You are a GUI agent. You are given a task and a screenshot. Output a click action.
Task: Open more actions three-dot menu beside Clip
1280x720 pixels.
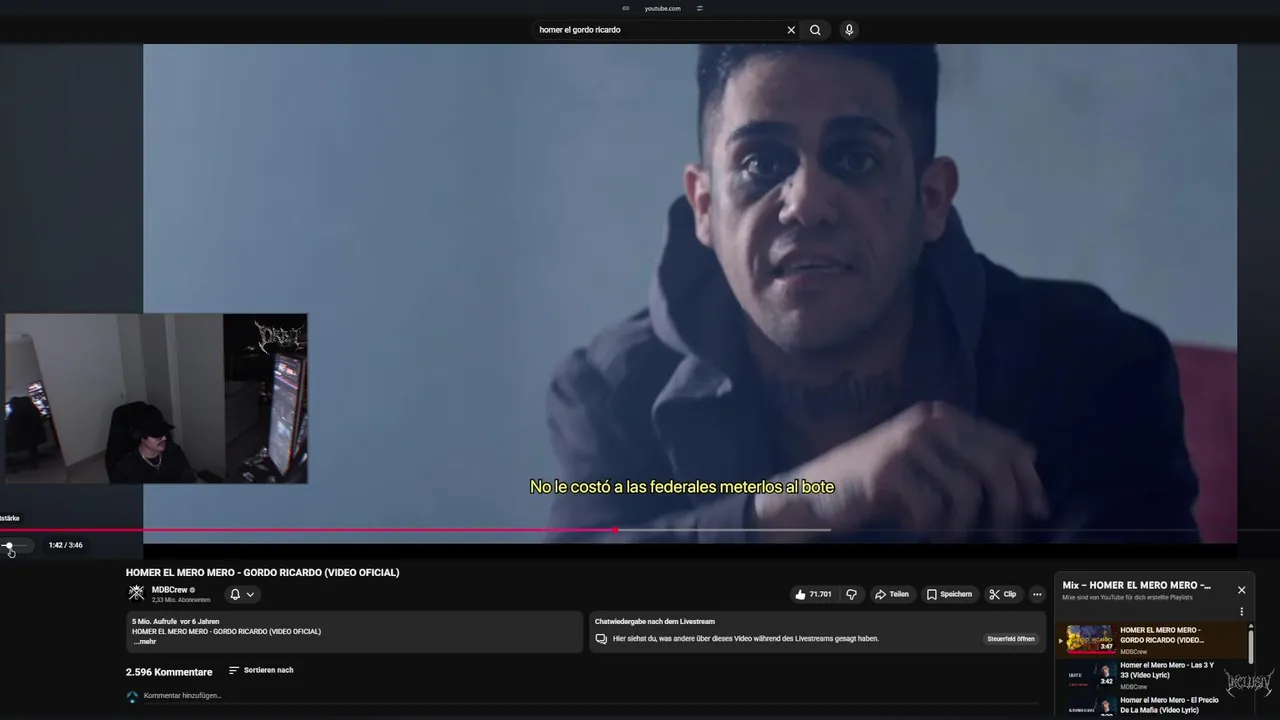1037,594
